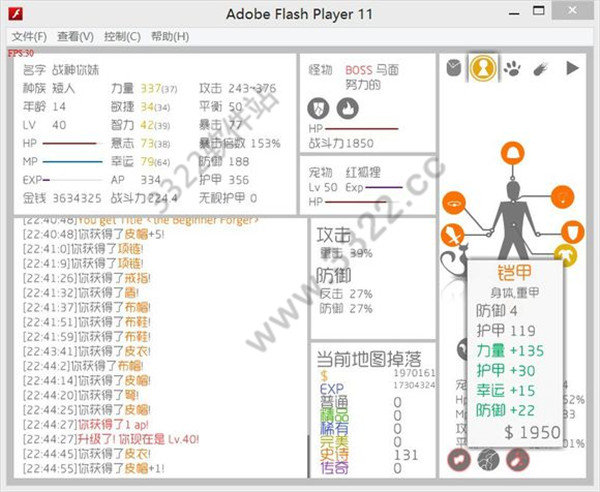The image size is (600, 492).
Task: Click the player HP bar
Action: tap(73, 143)
